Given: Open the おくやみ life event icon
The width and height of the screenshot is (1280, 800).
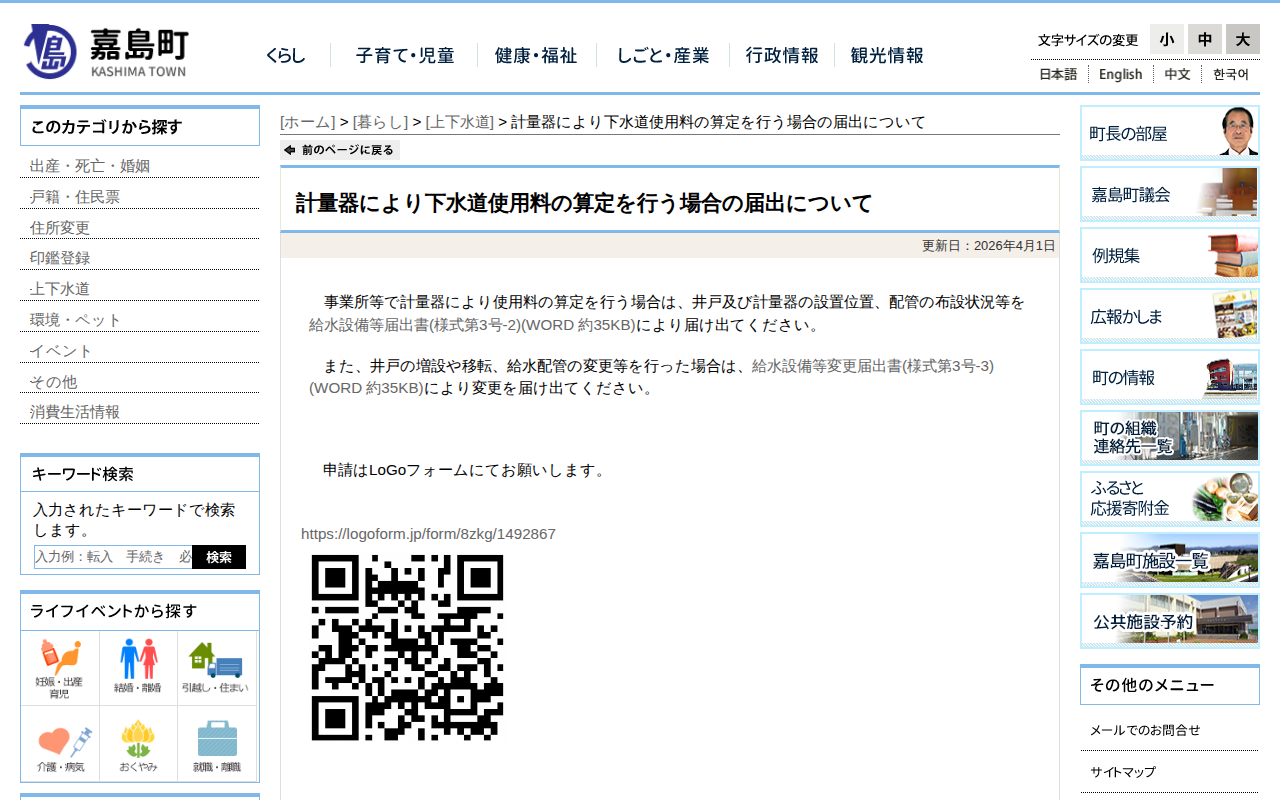Looking at the screenshot, I should [139, 744].
